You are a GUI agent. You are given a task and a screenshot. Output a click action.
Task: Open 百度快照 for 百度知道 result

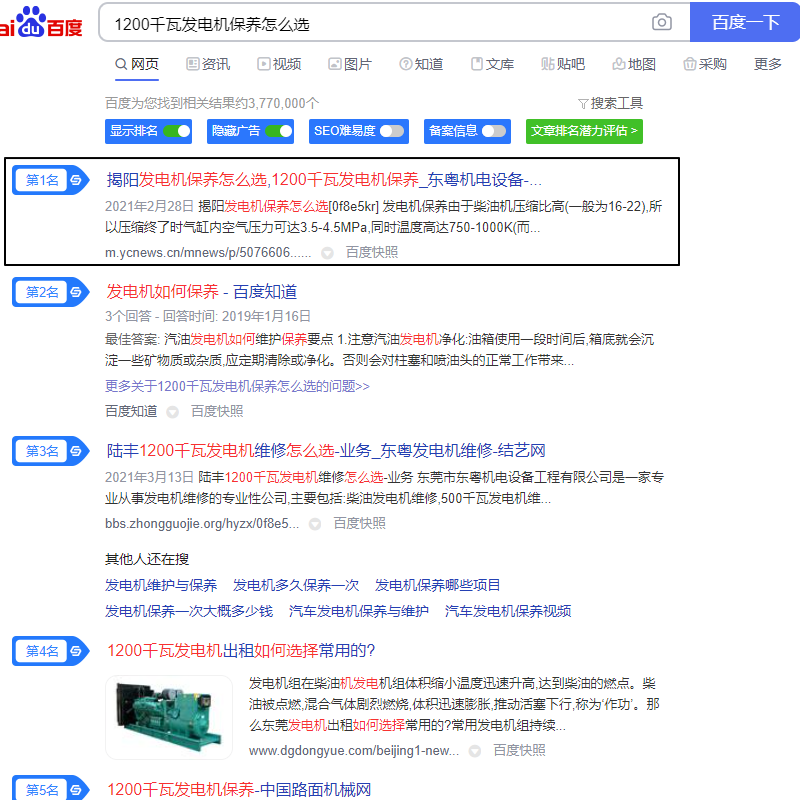(217, 411)
